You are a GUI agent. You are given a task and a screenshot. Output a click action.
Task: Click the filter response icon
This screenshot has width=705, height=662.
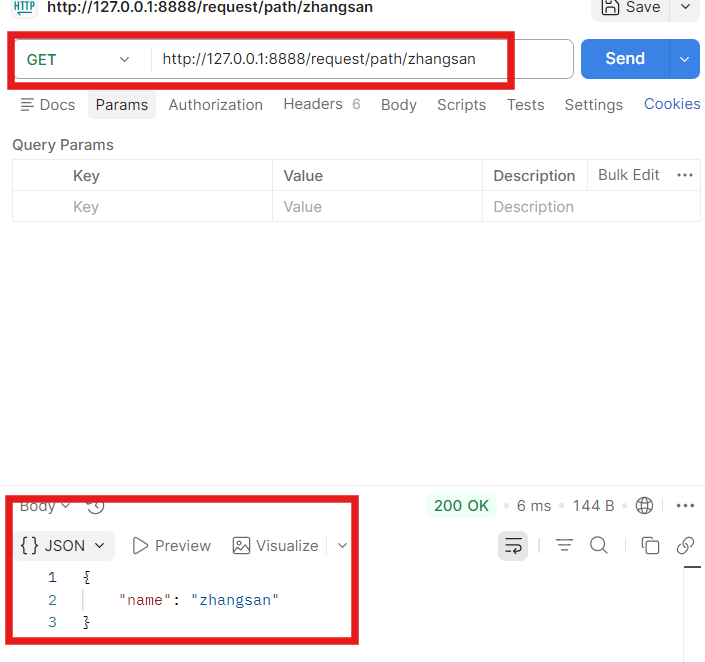564,545
